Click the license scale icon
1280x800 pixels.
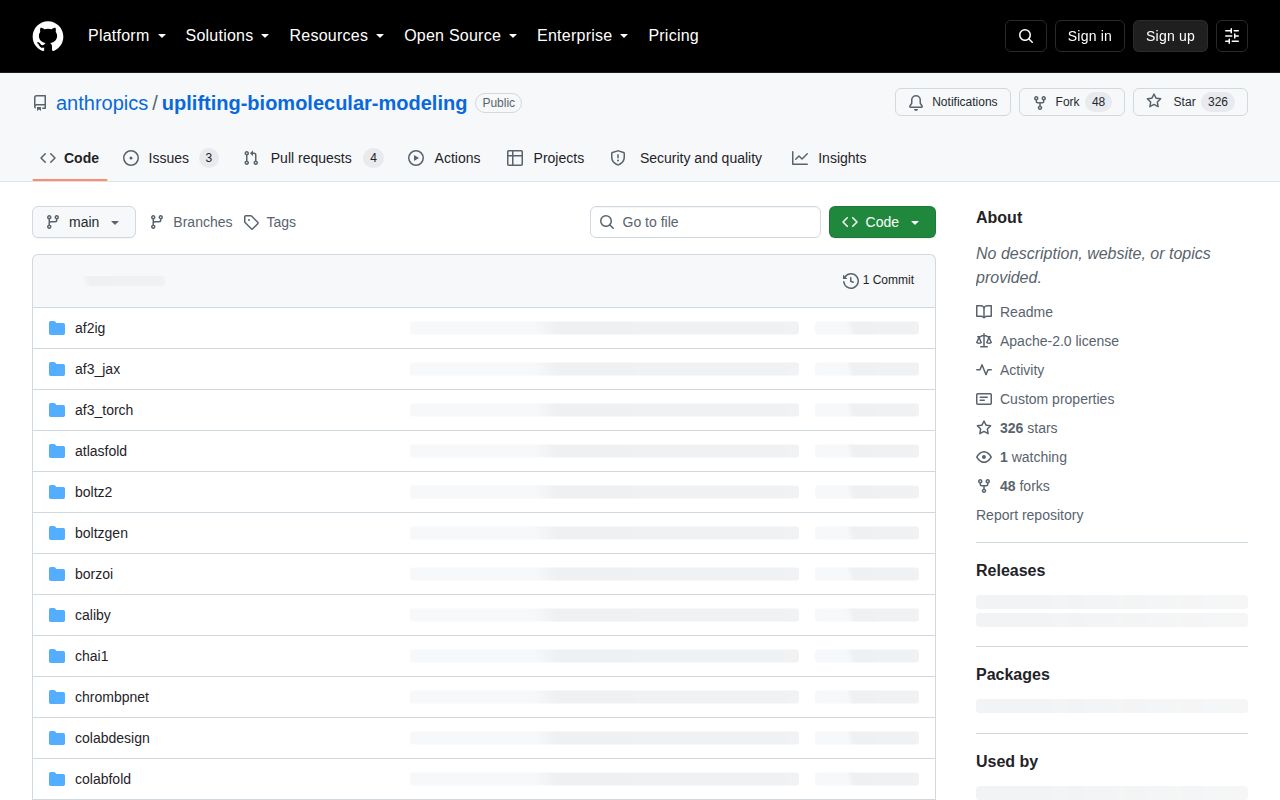point(984,341)
